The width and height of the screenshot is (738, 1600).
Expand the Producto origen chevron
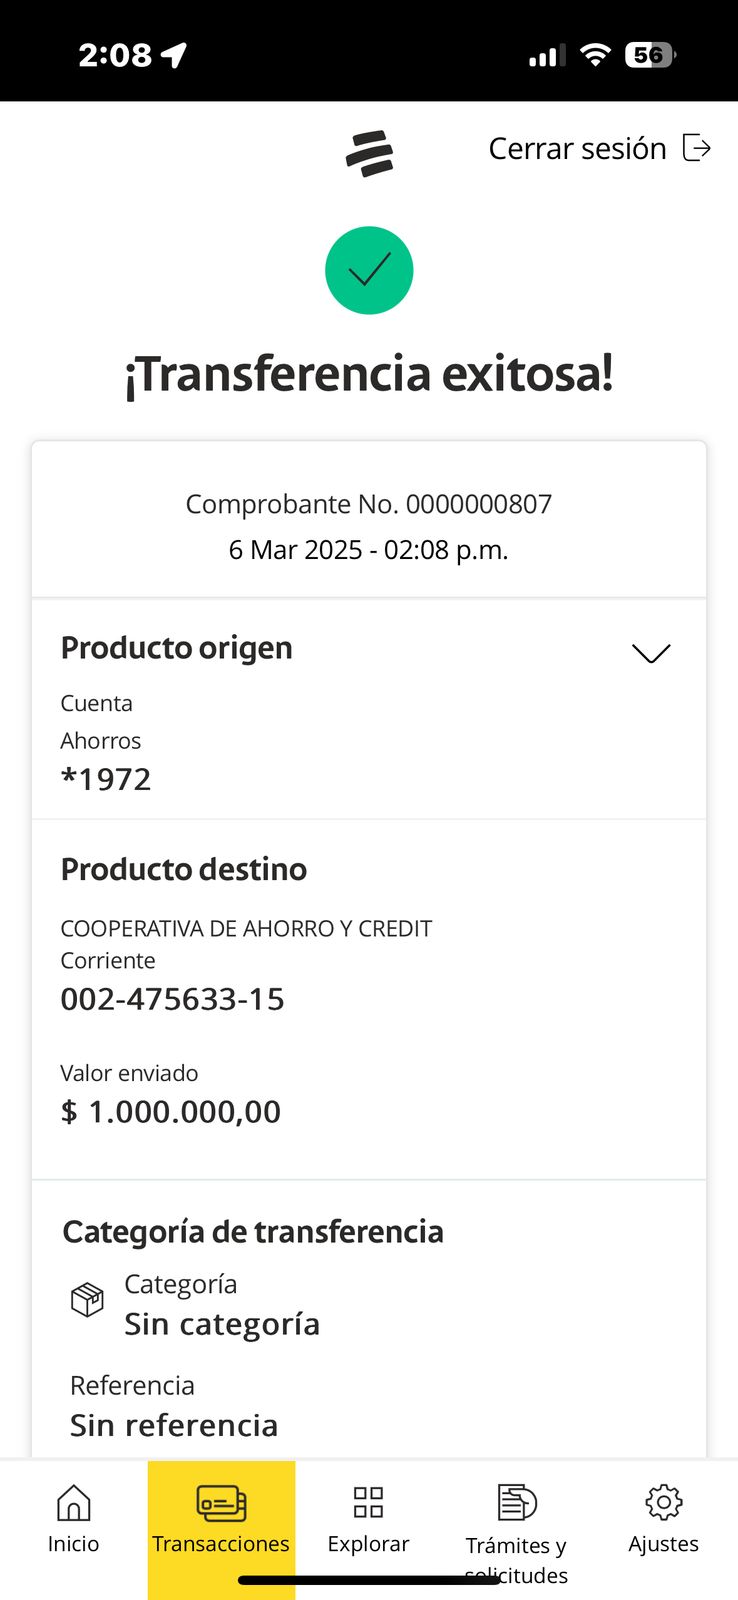(x=651, y=653)
